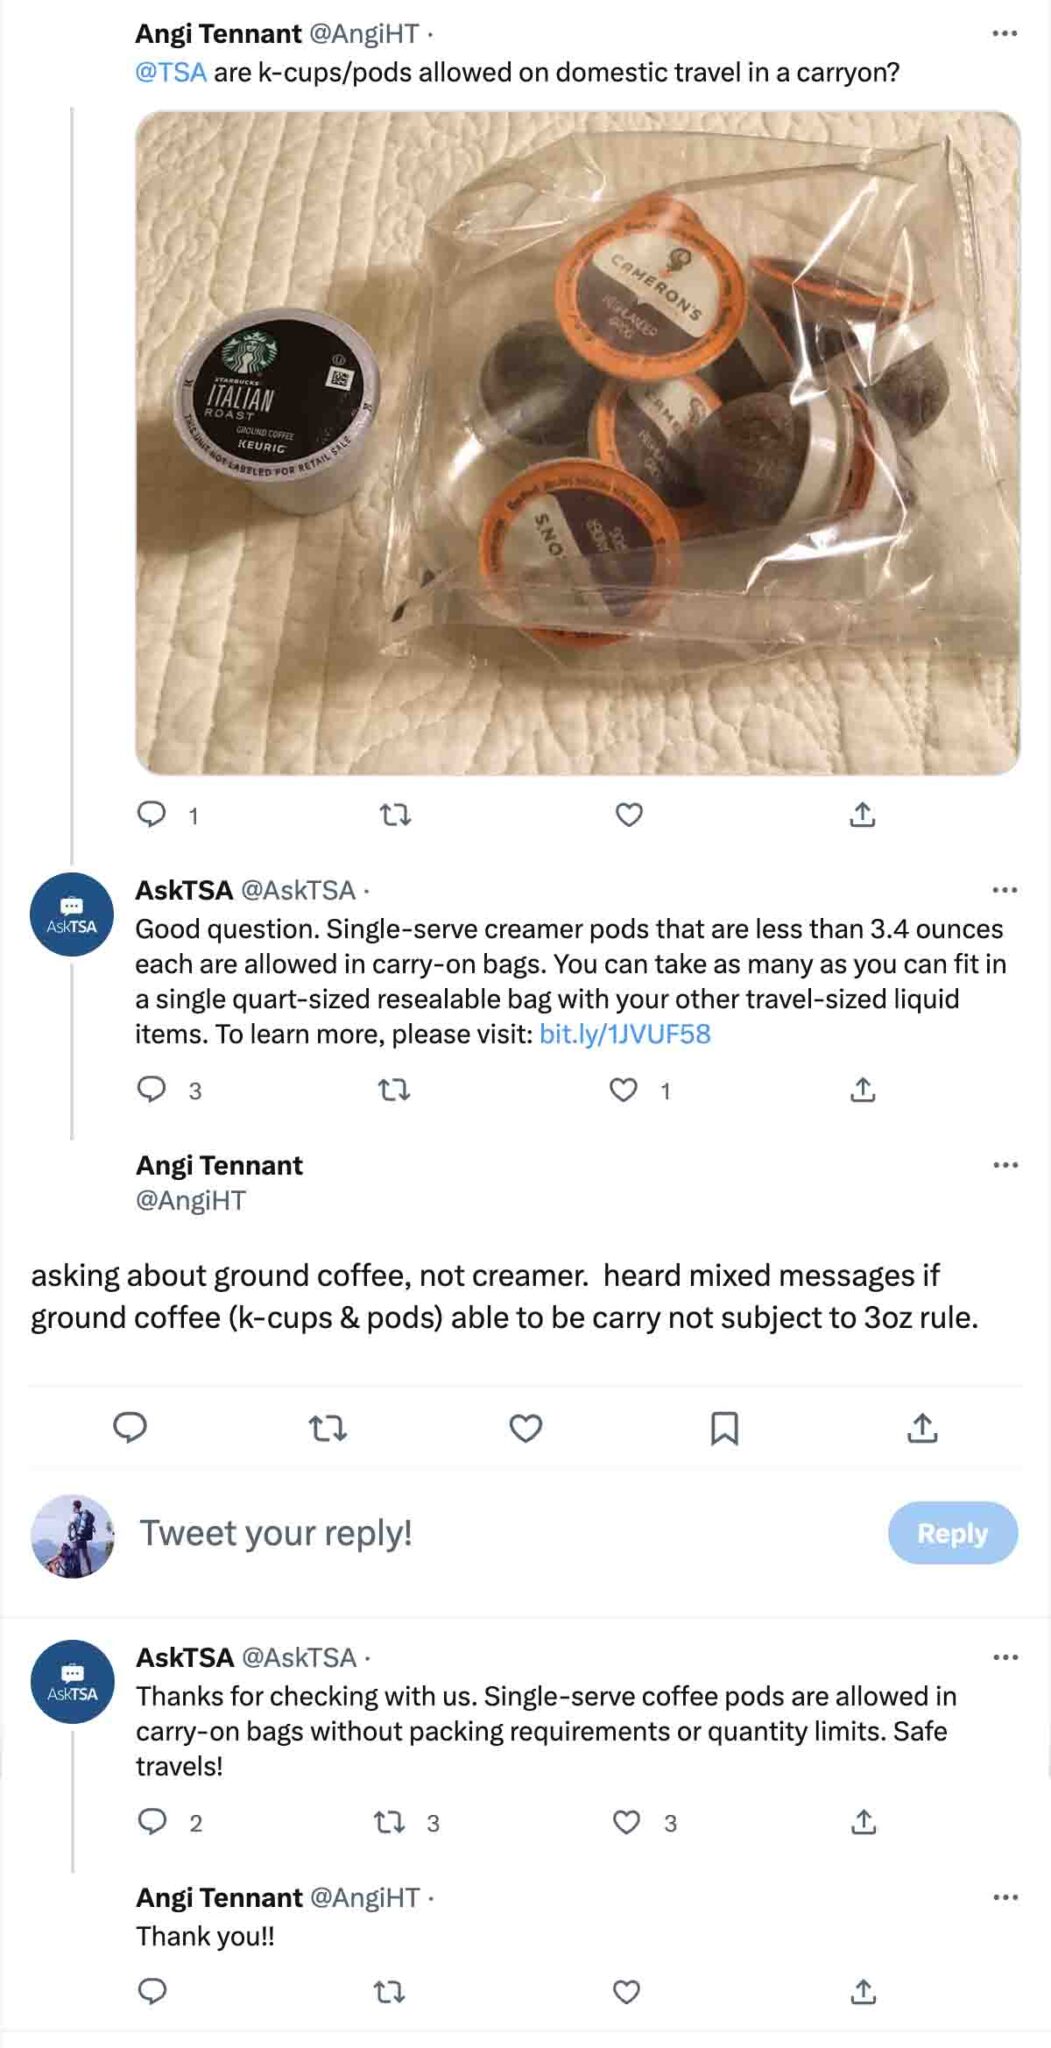This screenshot has height=2048, width=1051.
Task: Like the "Thank you!!" tweet
Action: click(x=626, y=1992)
